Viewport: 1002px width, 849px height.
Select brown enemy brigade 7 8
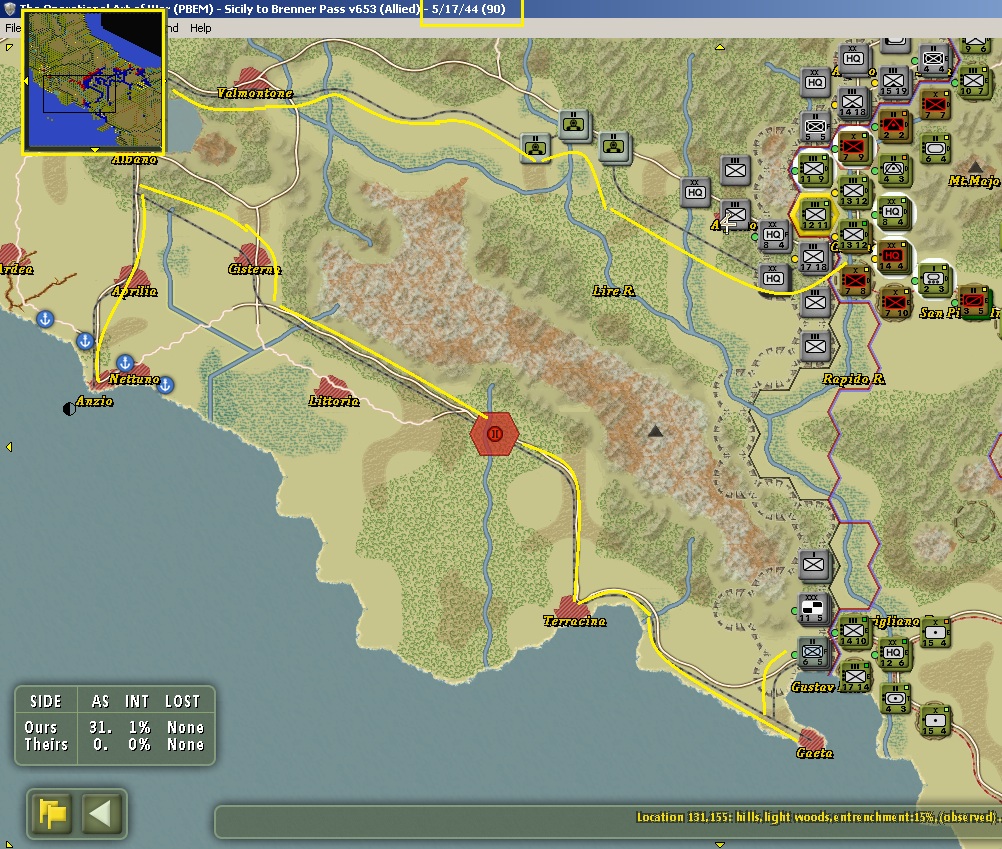click(x=855, y=281)
